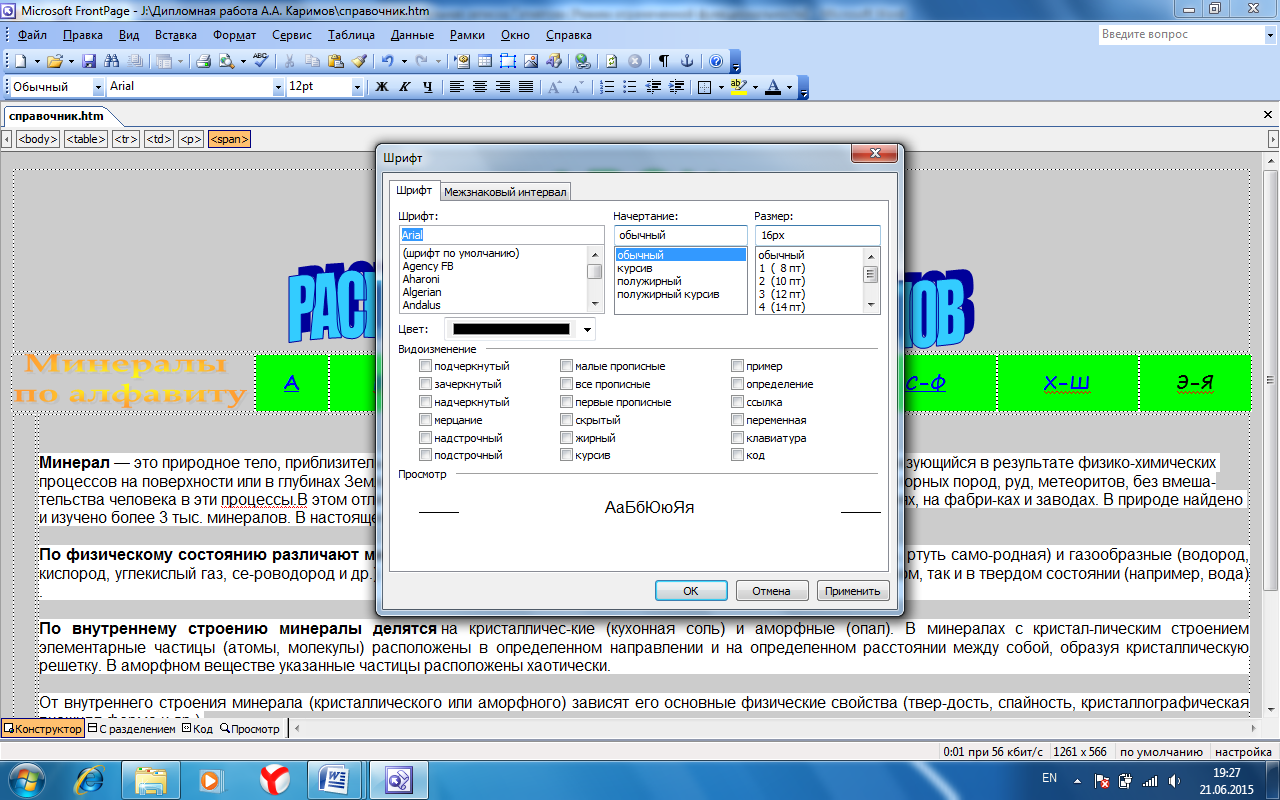Switch to Межзнаковый интервал tab

click(505, 191)
